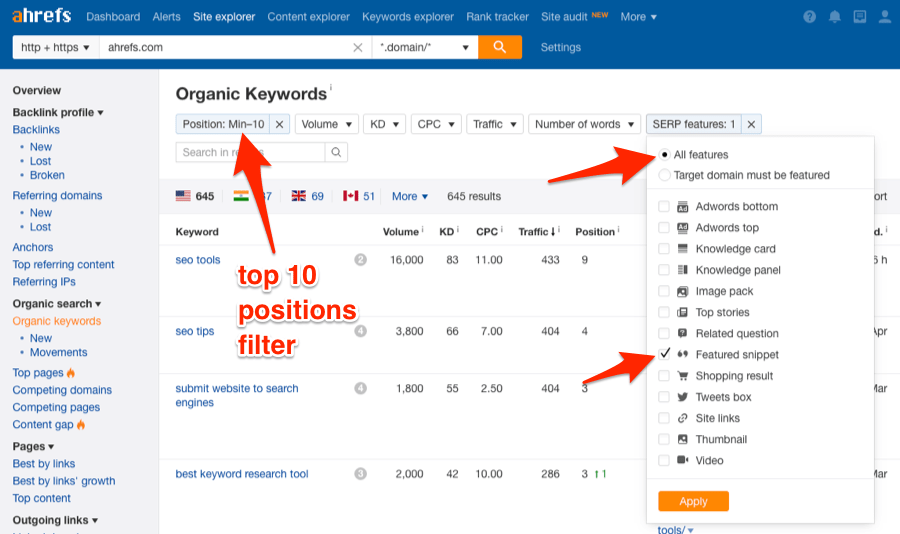The height and width of the screenshot is (534, 900).
Task: Check the Adwords top checkbox
Action: 664,227
